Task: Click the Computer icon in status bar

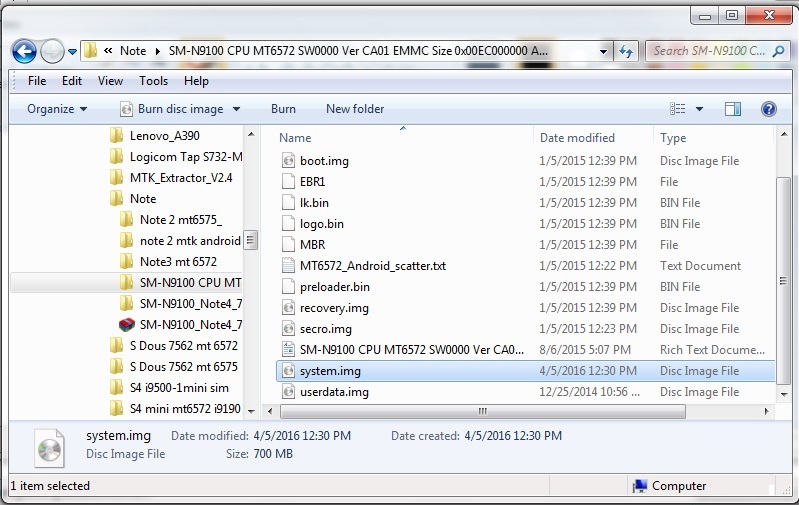Action: (640, 486)
